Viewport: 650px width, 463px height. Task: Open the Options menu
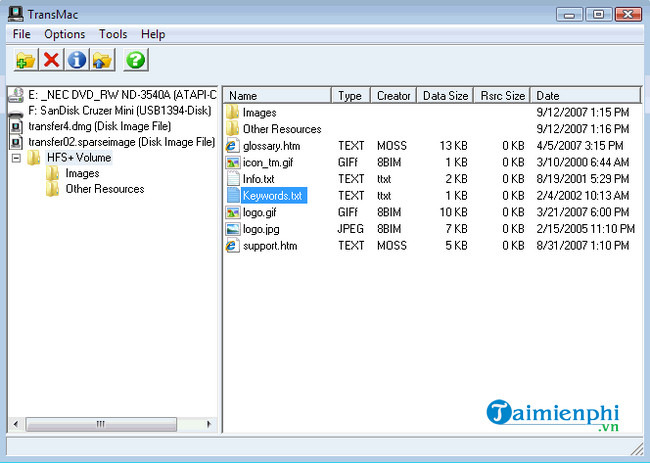65,34
